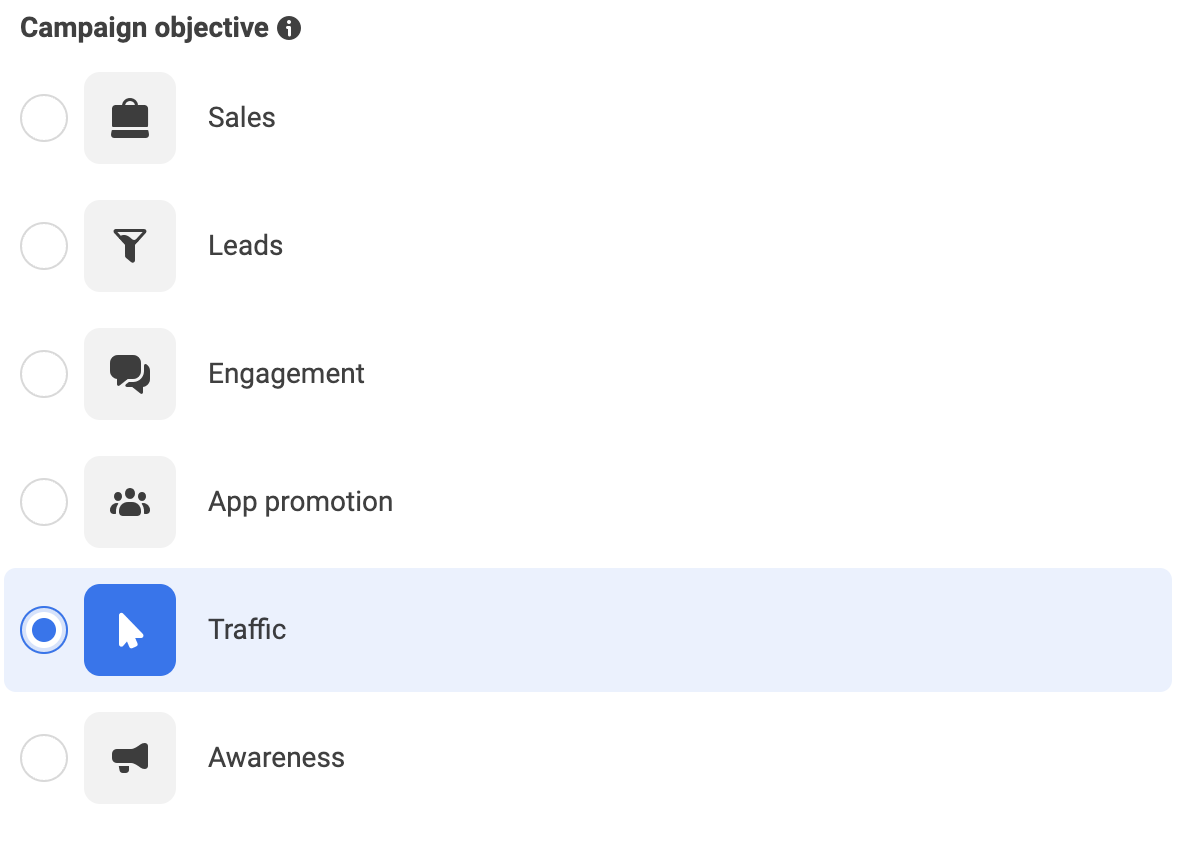Click the Leads funnel icon
The width and height of the screenshot is (1186, 842).
pyautogui.click(x=130, y=246)
